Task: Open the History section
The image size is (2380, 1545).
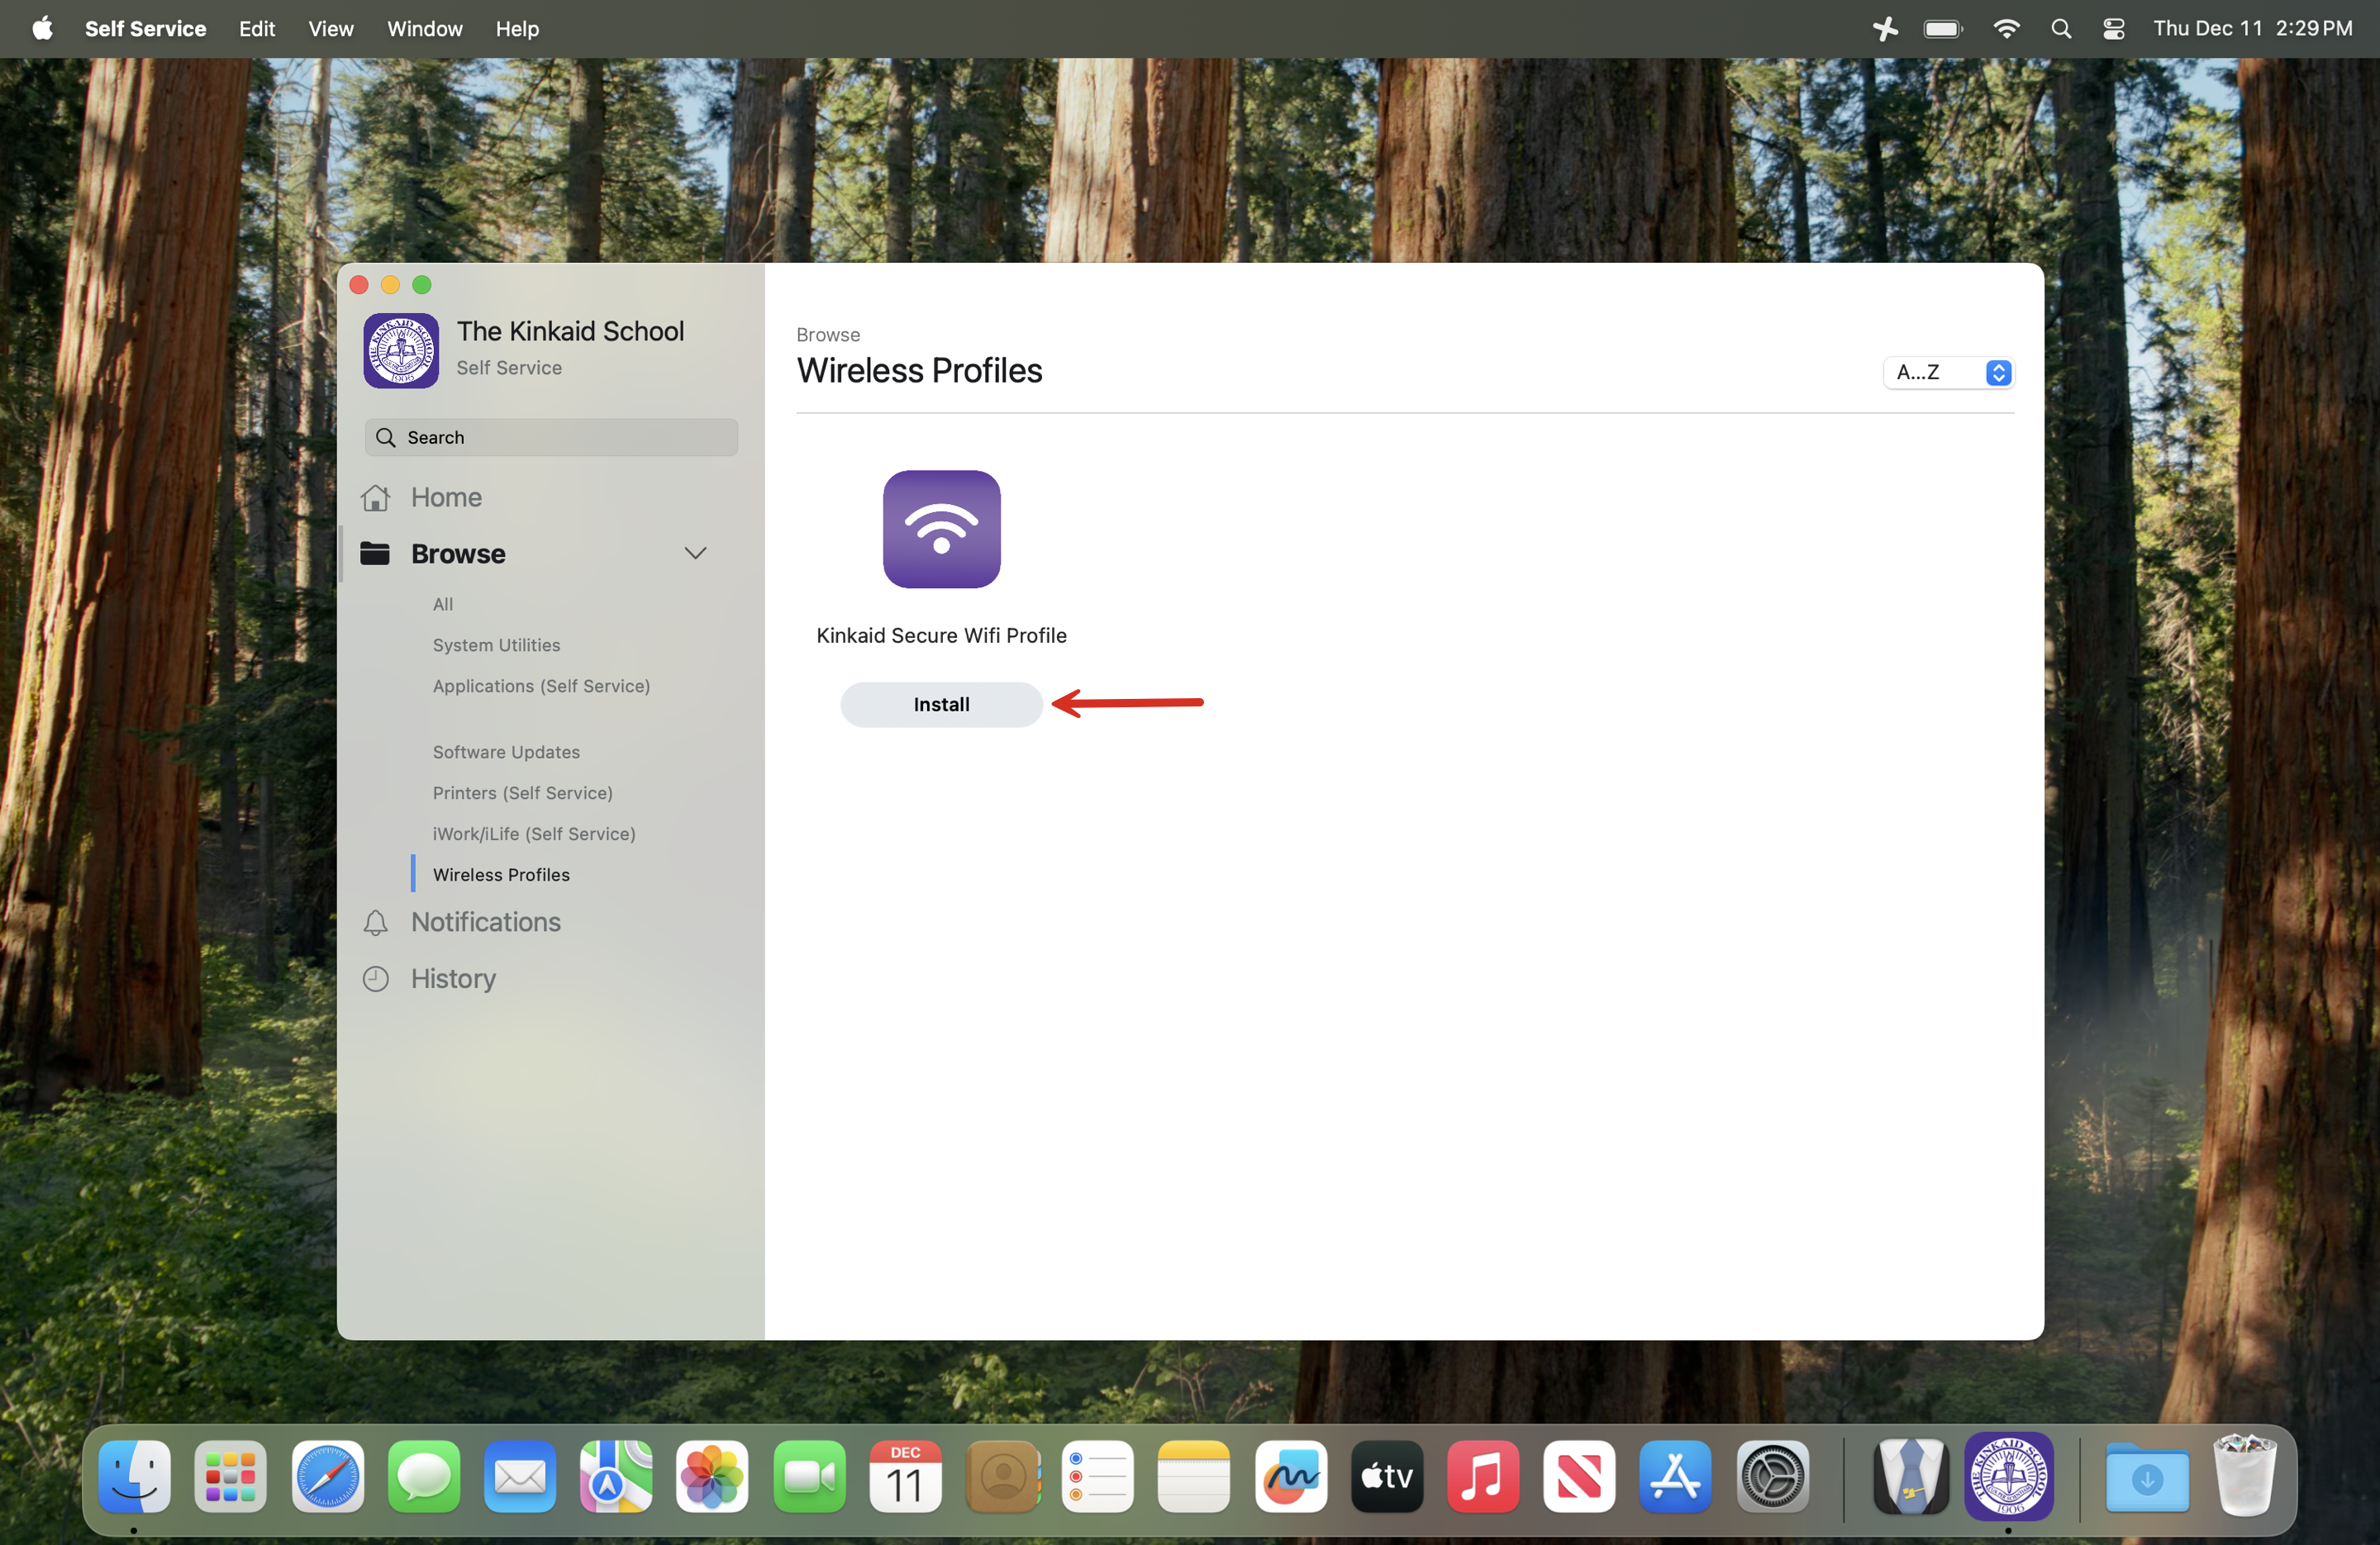Action: [452, 978]
